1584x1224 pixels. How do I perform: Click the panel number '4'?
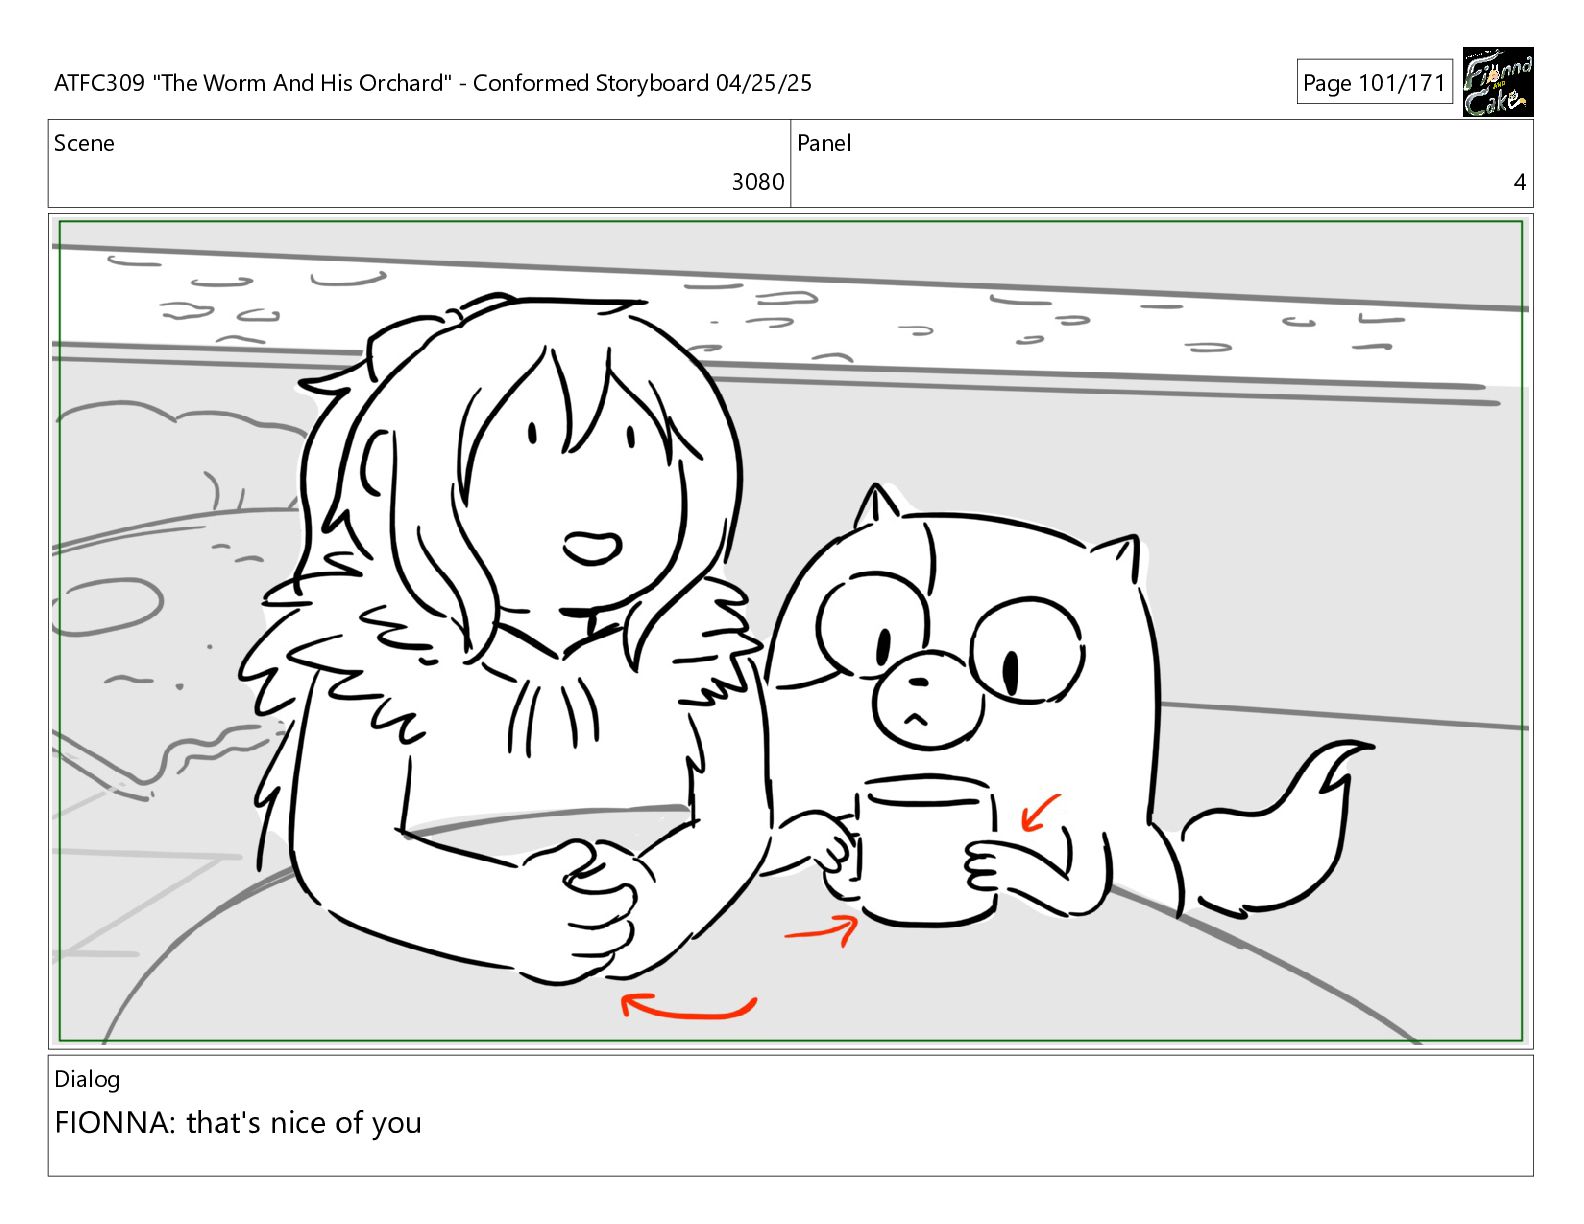tap(1519, 182)
